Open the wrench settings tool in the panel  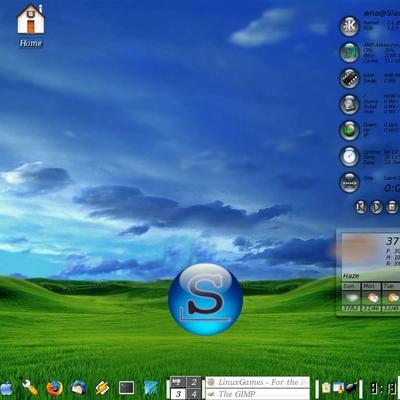pyautogui.click(x=30, y=387)
